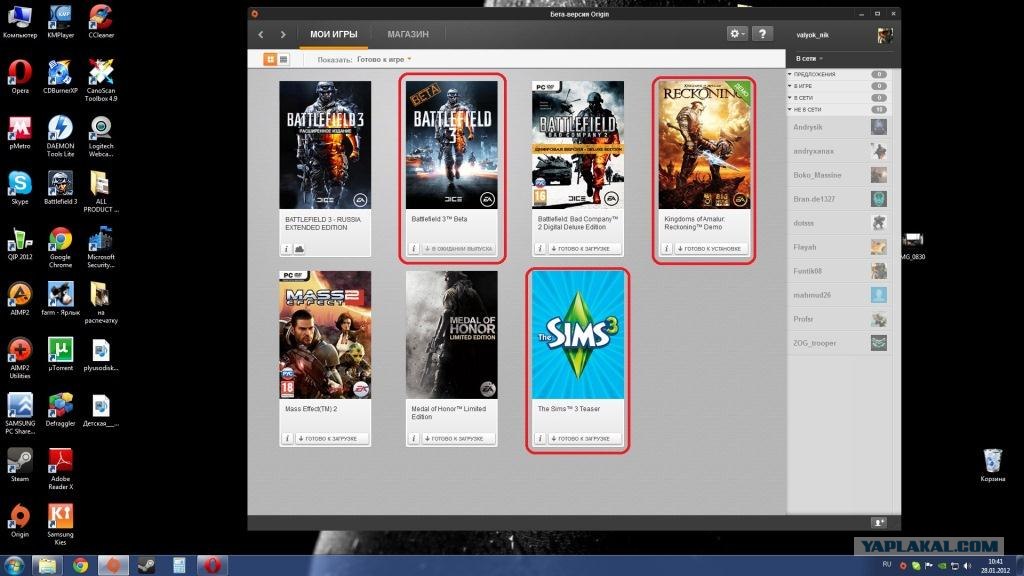Select friend dotsss in the list

[839, 223]
